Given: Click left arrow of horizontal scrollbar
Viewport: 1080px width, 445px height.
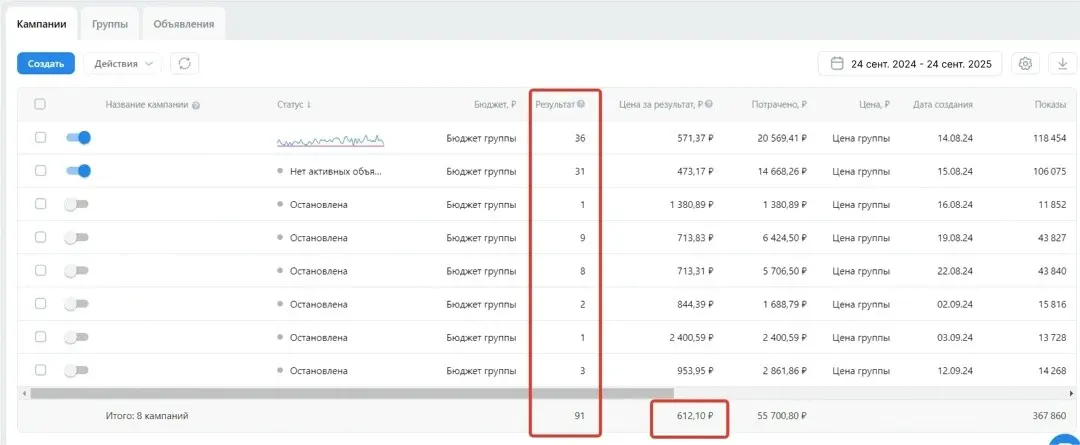Looking at the screenshot, I should coord(25,393).
